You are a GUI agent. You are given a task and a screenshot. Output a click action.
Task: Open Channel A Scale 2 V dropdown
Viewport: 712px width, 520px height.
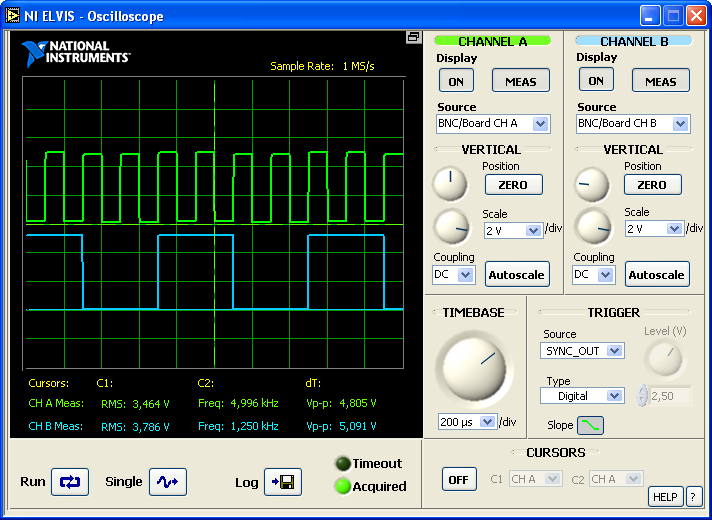(513, 231)
